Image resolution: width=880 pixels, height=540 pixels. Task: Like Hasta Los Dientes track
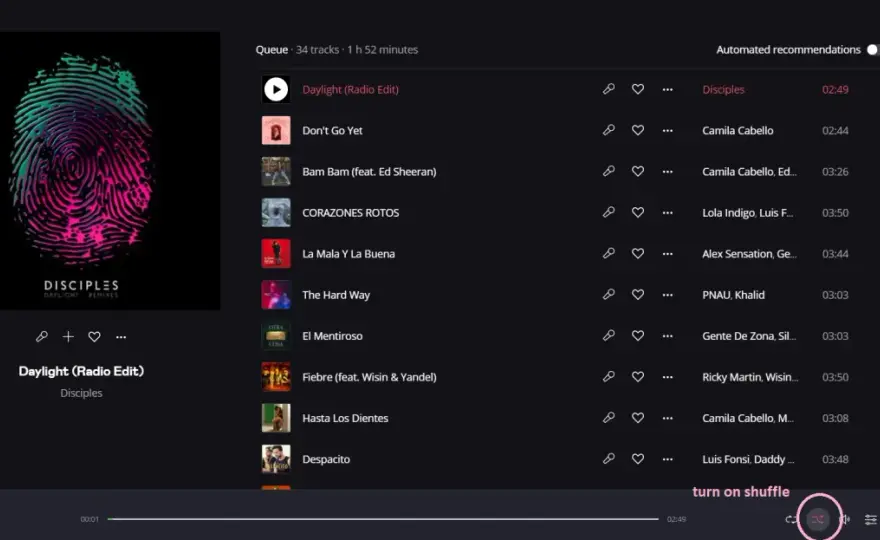(x=638, y=418)
